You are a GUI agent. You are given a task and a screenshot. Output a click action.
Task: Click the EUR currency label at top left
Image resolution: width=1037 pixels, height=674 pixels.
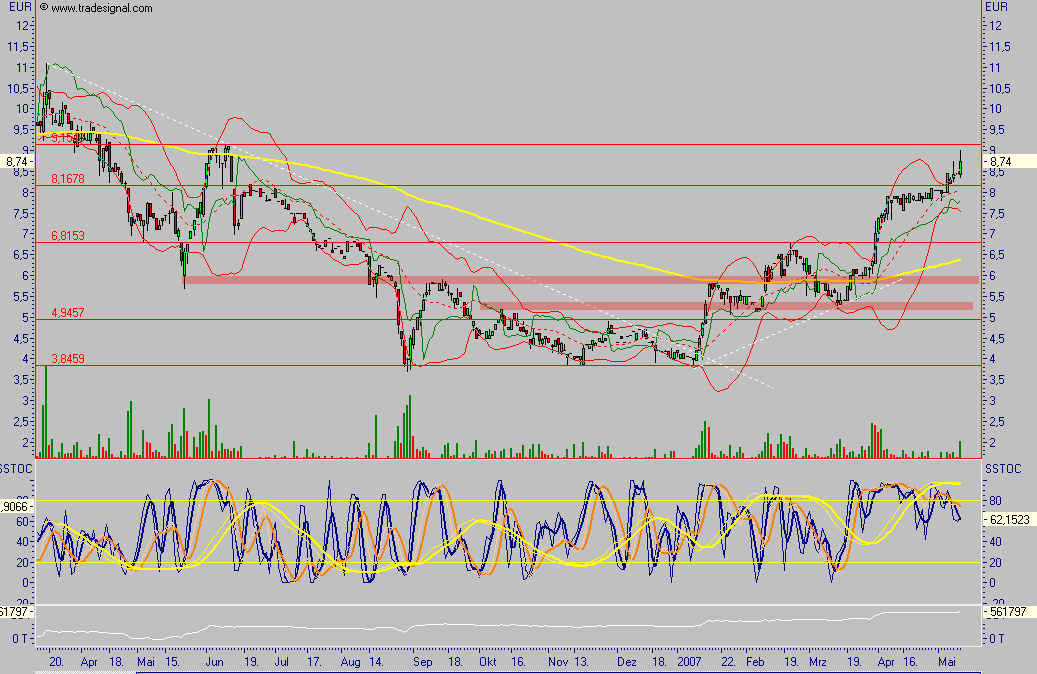coord(18,7)
